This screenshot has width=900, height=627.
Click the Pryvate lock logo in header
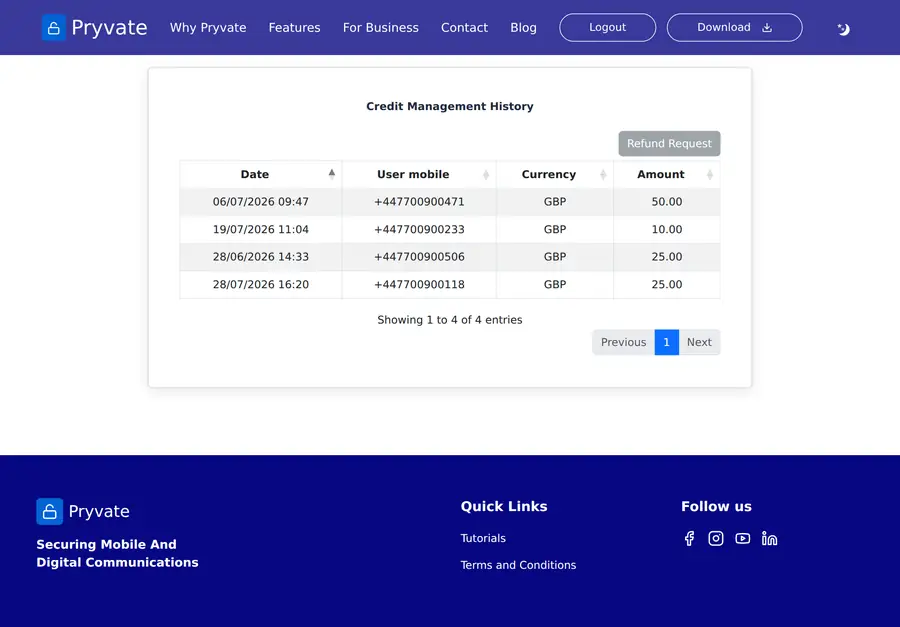(53, 28)
